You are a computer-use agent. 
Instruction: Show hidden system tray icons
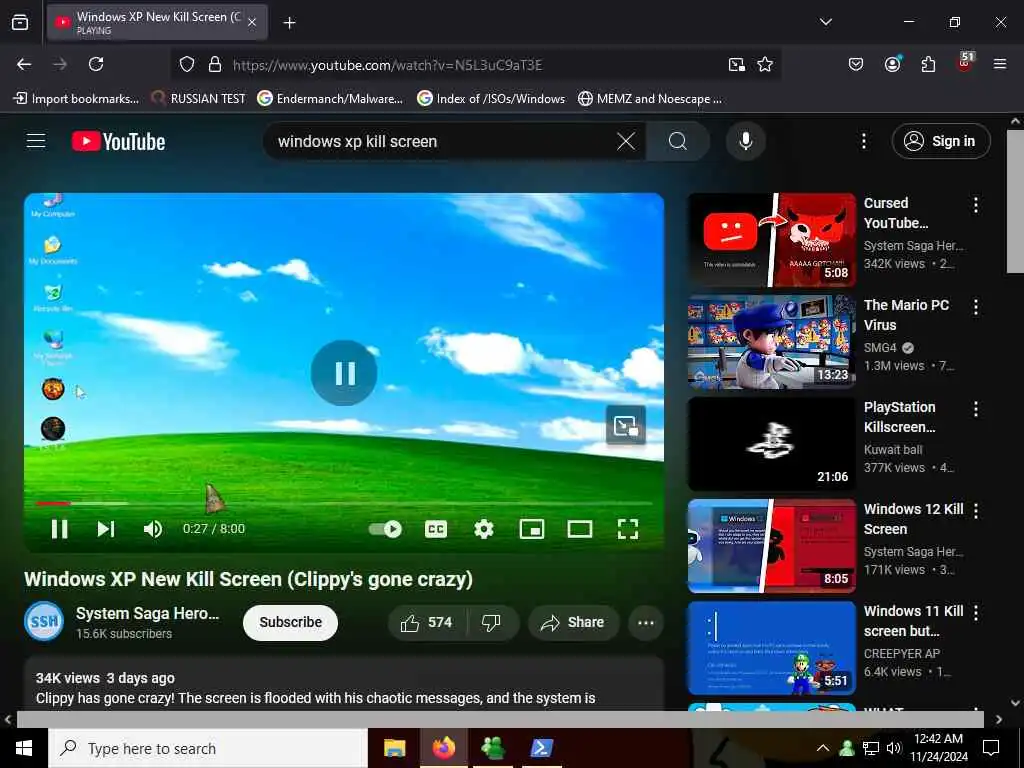822,748
